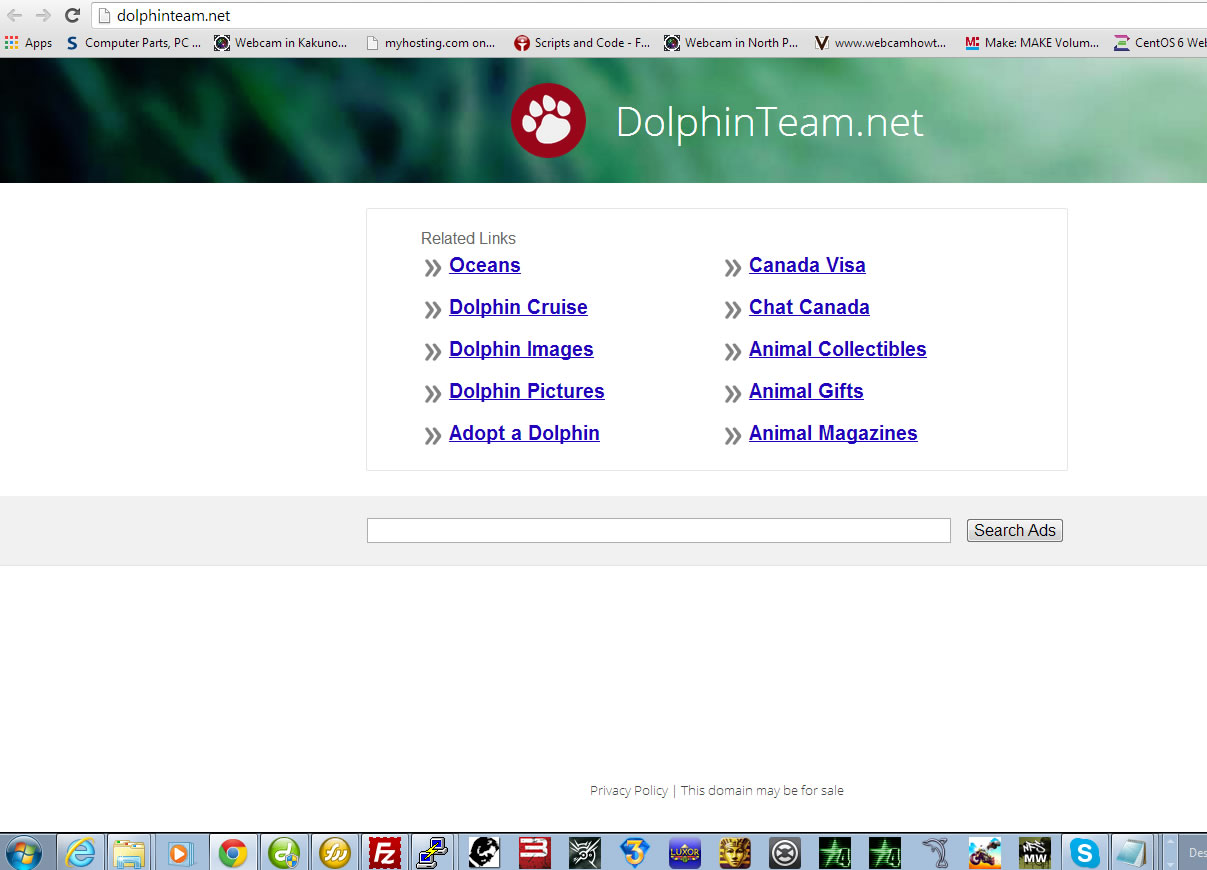Viewport: 1207px width, 870px height.
Task: Open the Webcam in North P... bookmark
Action: click(731, 43)
